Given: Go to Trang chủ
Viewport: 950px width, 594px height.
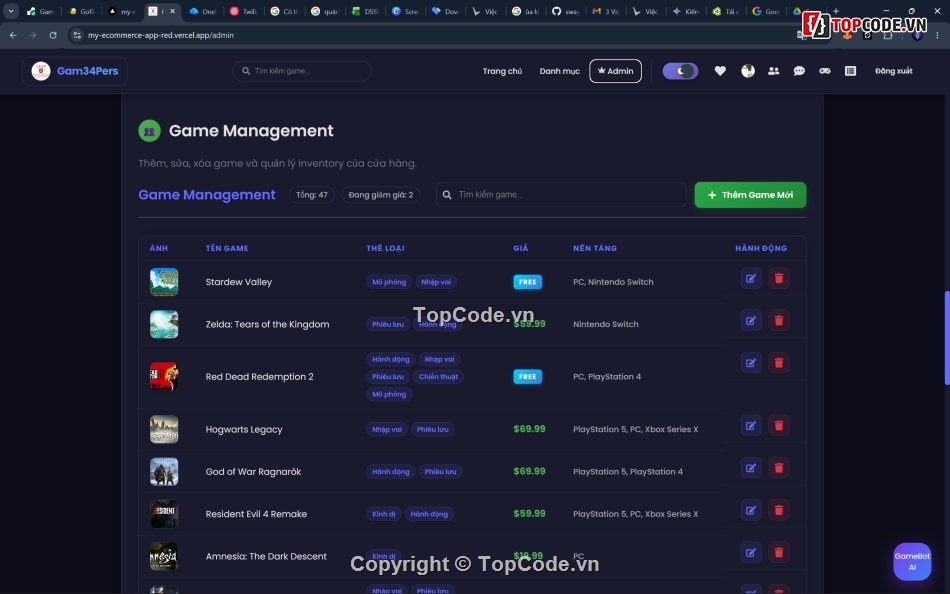Looking at the screenshot, I should click(x=502, y=71).
